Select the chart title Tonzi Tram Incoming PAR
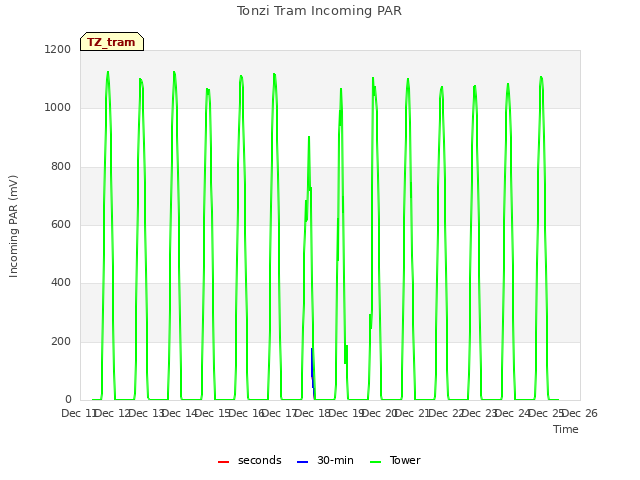 click(319, 11)
